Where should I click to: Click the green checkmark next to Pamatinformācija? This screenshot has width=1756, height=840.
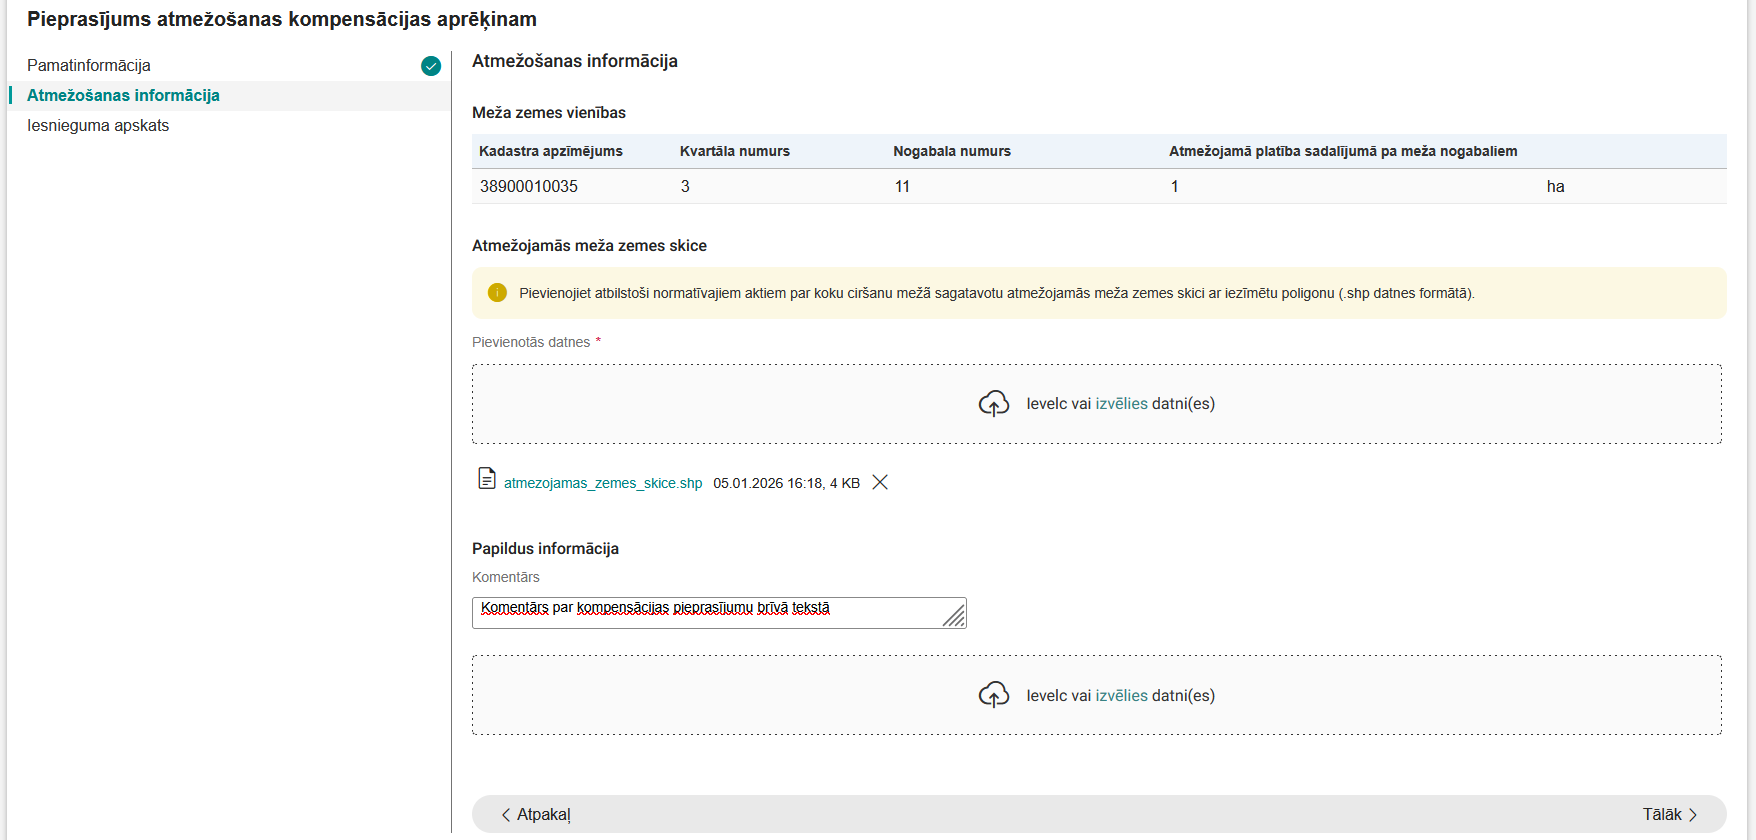coord(431,66)
